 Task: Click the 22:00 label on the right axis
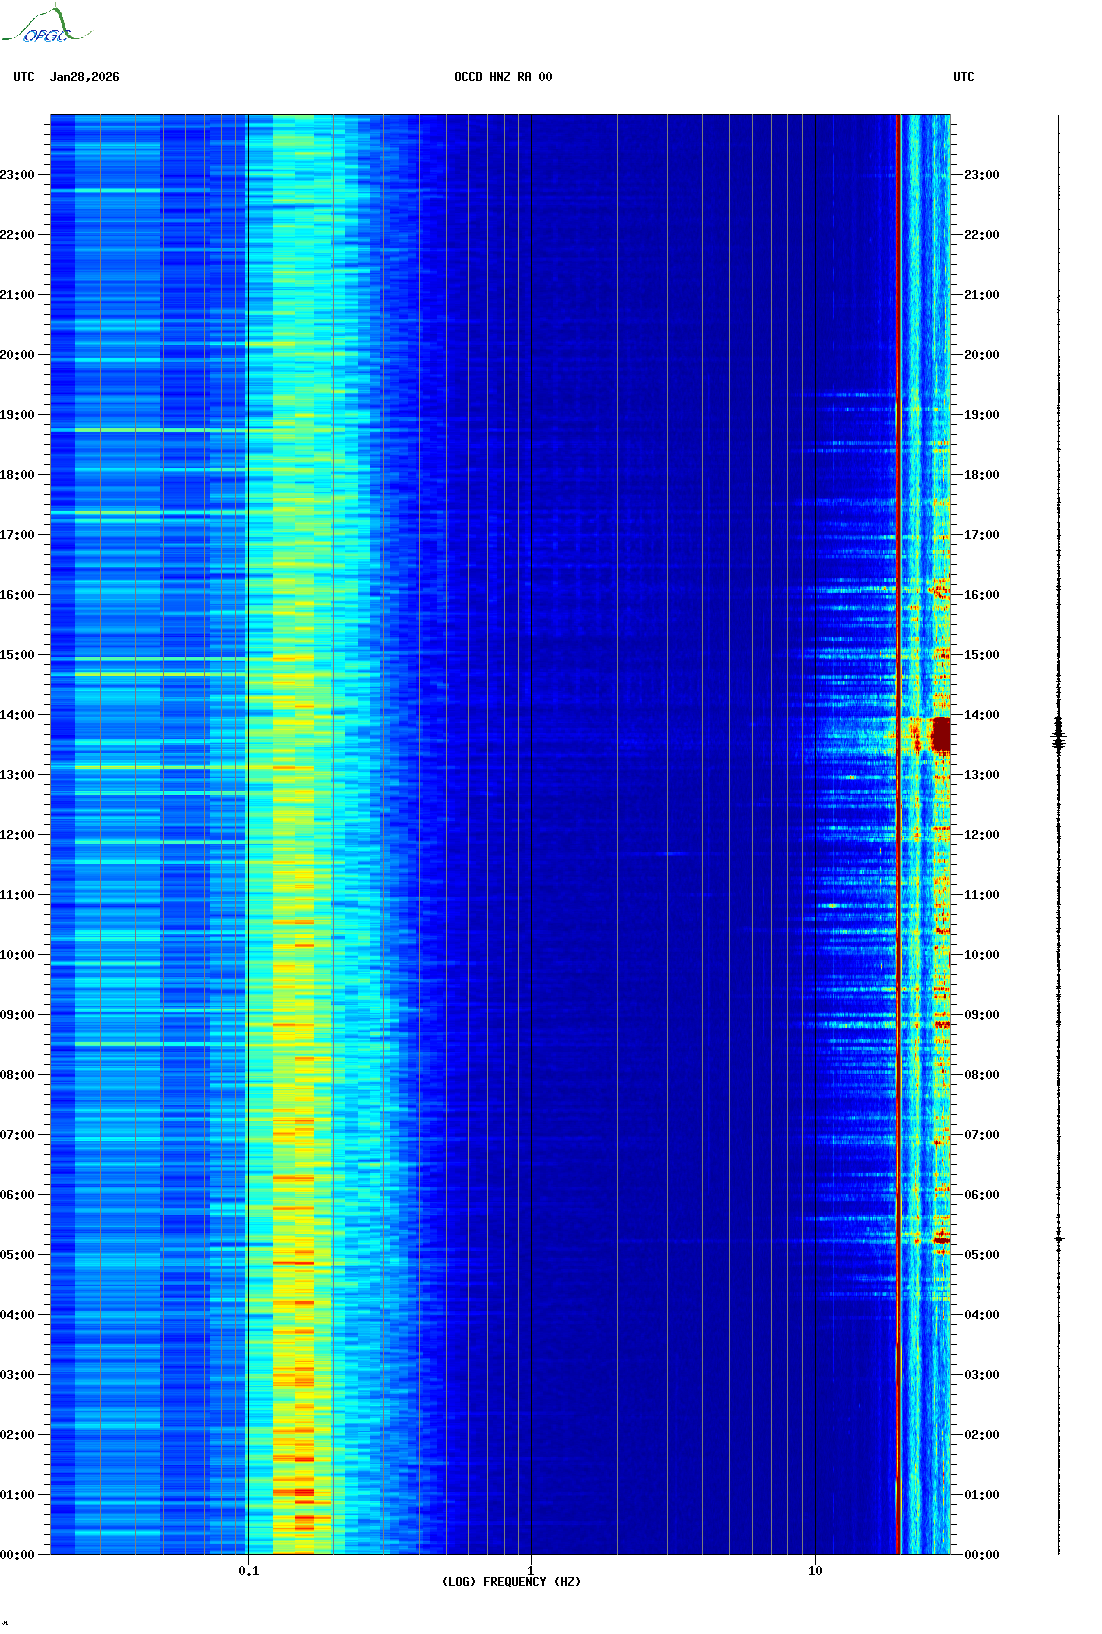[982, 235]
